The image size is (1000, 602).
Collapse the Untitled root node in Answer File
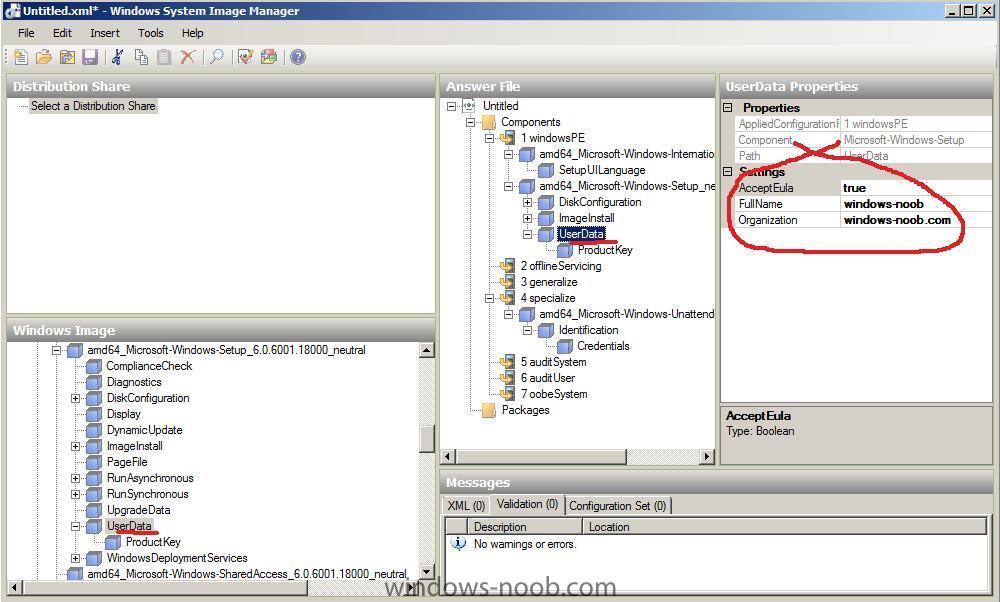click(452, 106)
